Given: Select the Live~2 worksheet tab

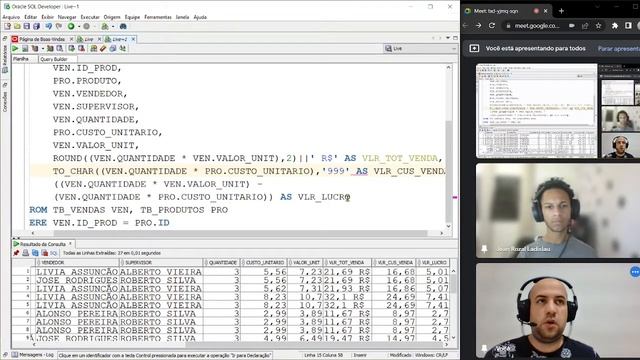Looking at the screenshot, I should point(119,39).
